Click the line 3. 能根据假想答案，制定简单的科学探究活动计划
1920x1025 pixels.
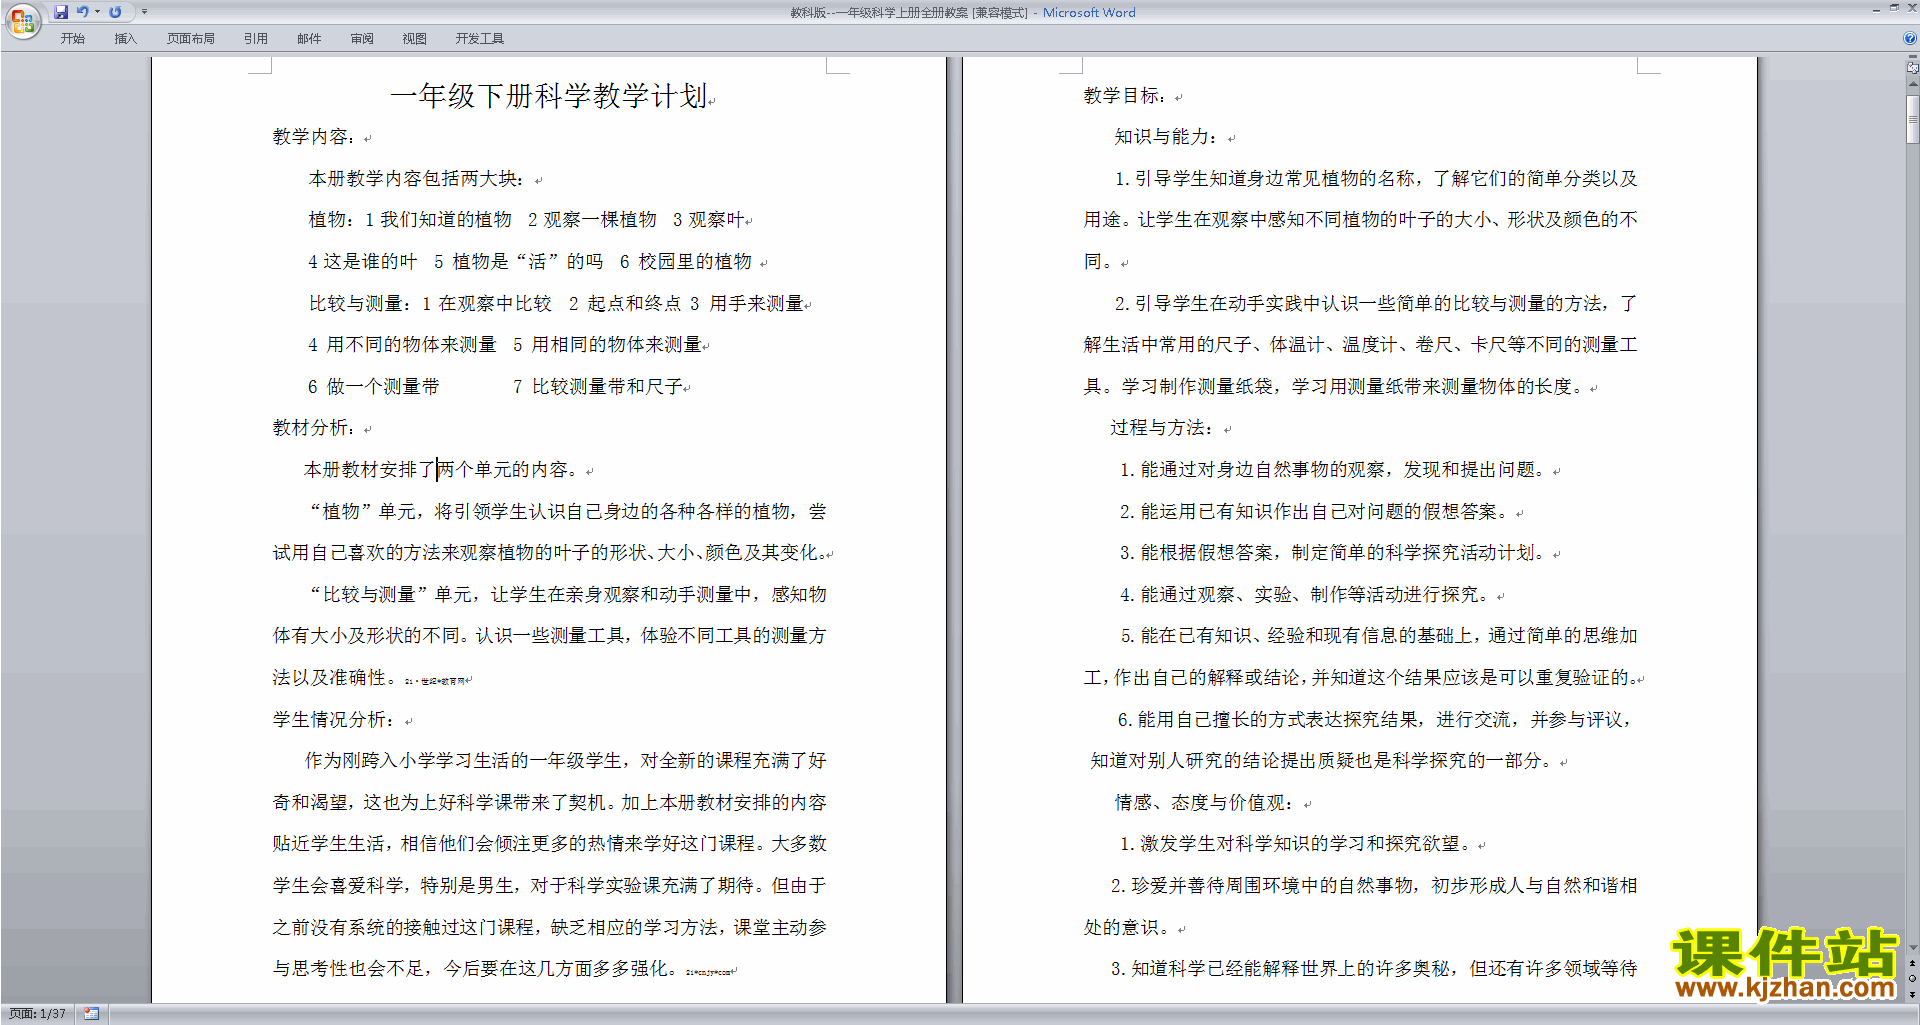pyautogui.click(x=1333, y=553)
